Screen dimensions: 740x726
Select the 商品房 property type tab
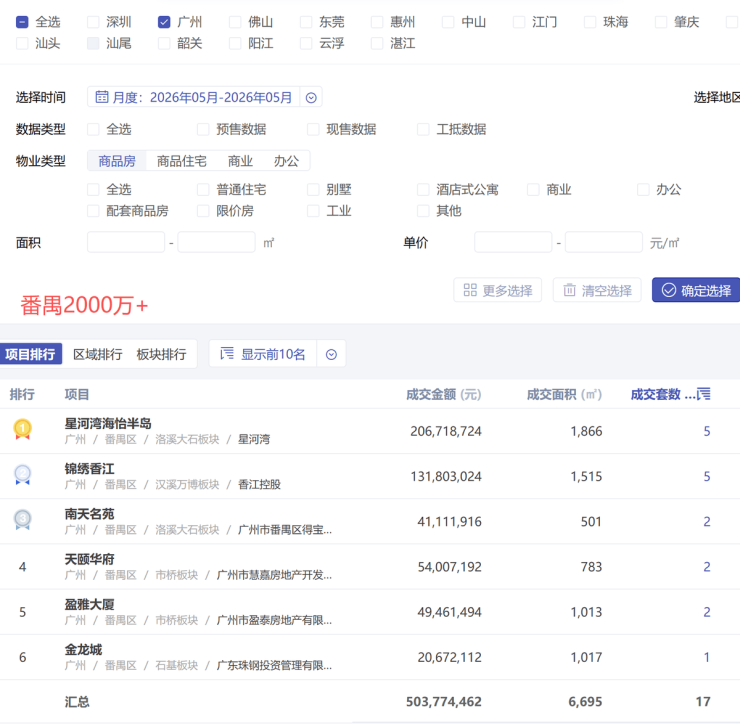point(117,161)
